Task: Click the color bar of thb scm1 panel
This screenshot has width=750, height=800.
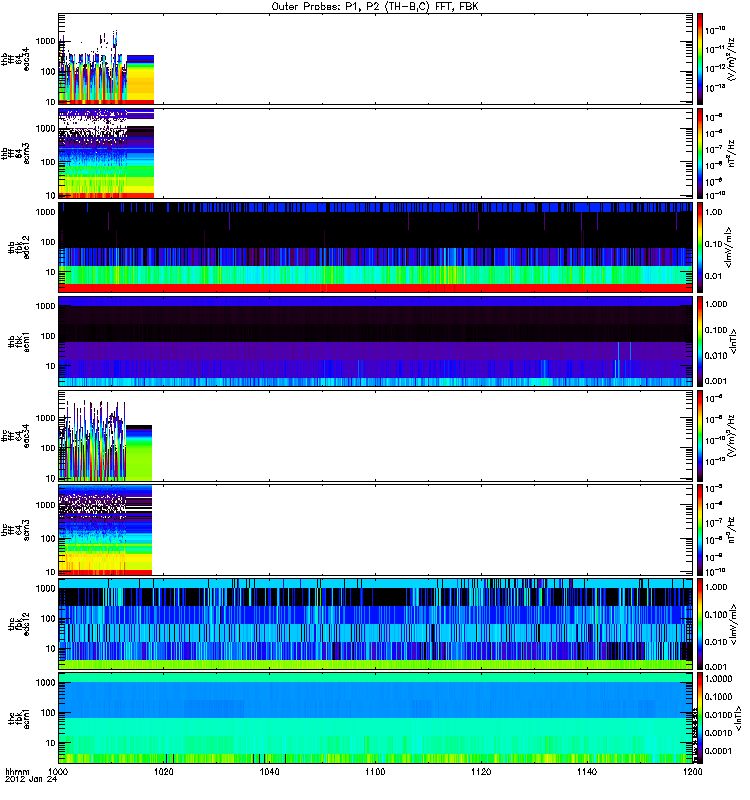Action: tap(700, 341)
